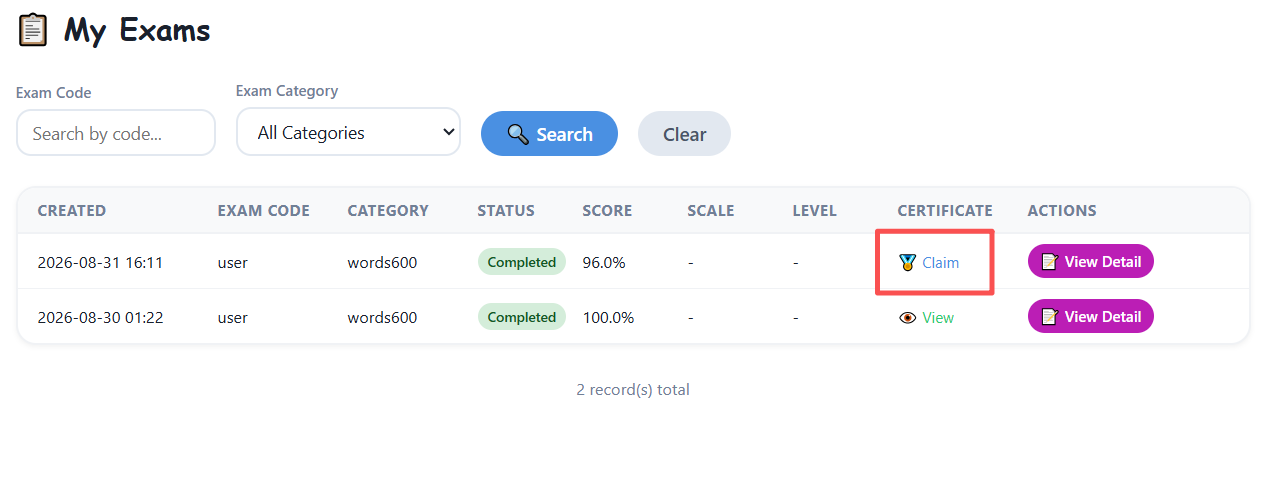Click the LEVEL column header
This screenshot has height=481, width=1269.
pyautogui.click(x=815, y=211)
